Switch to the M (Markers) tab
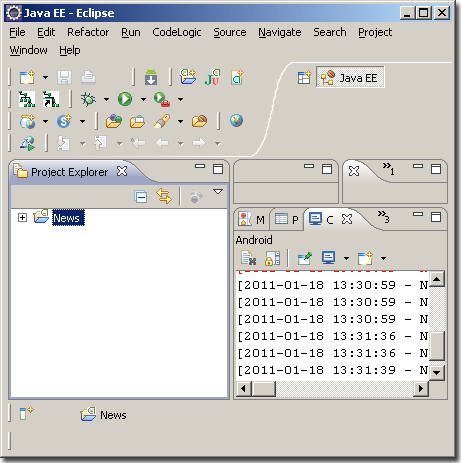 pos(252,219)
